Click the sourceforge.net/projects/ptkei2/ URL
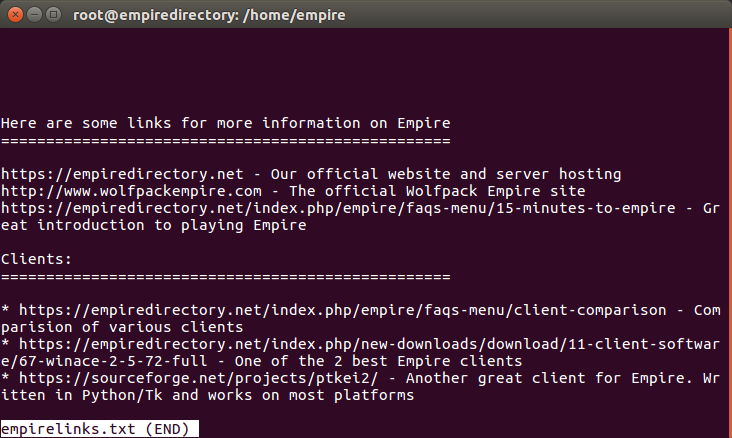Screen dimensions: 732x438 pos(198,378)
